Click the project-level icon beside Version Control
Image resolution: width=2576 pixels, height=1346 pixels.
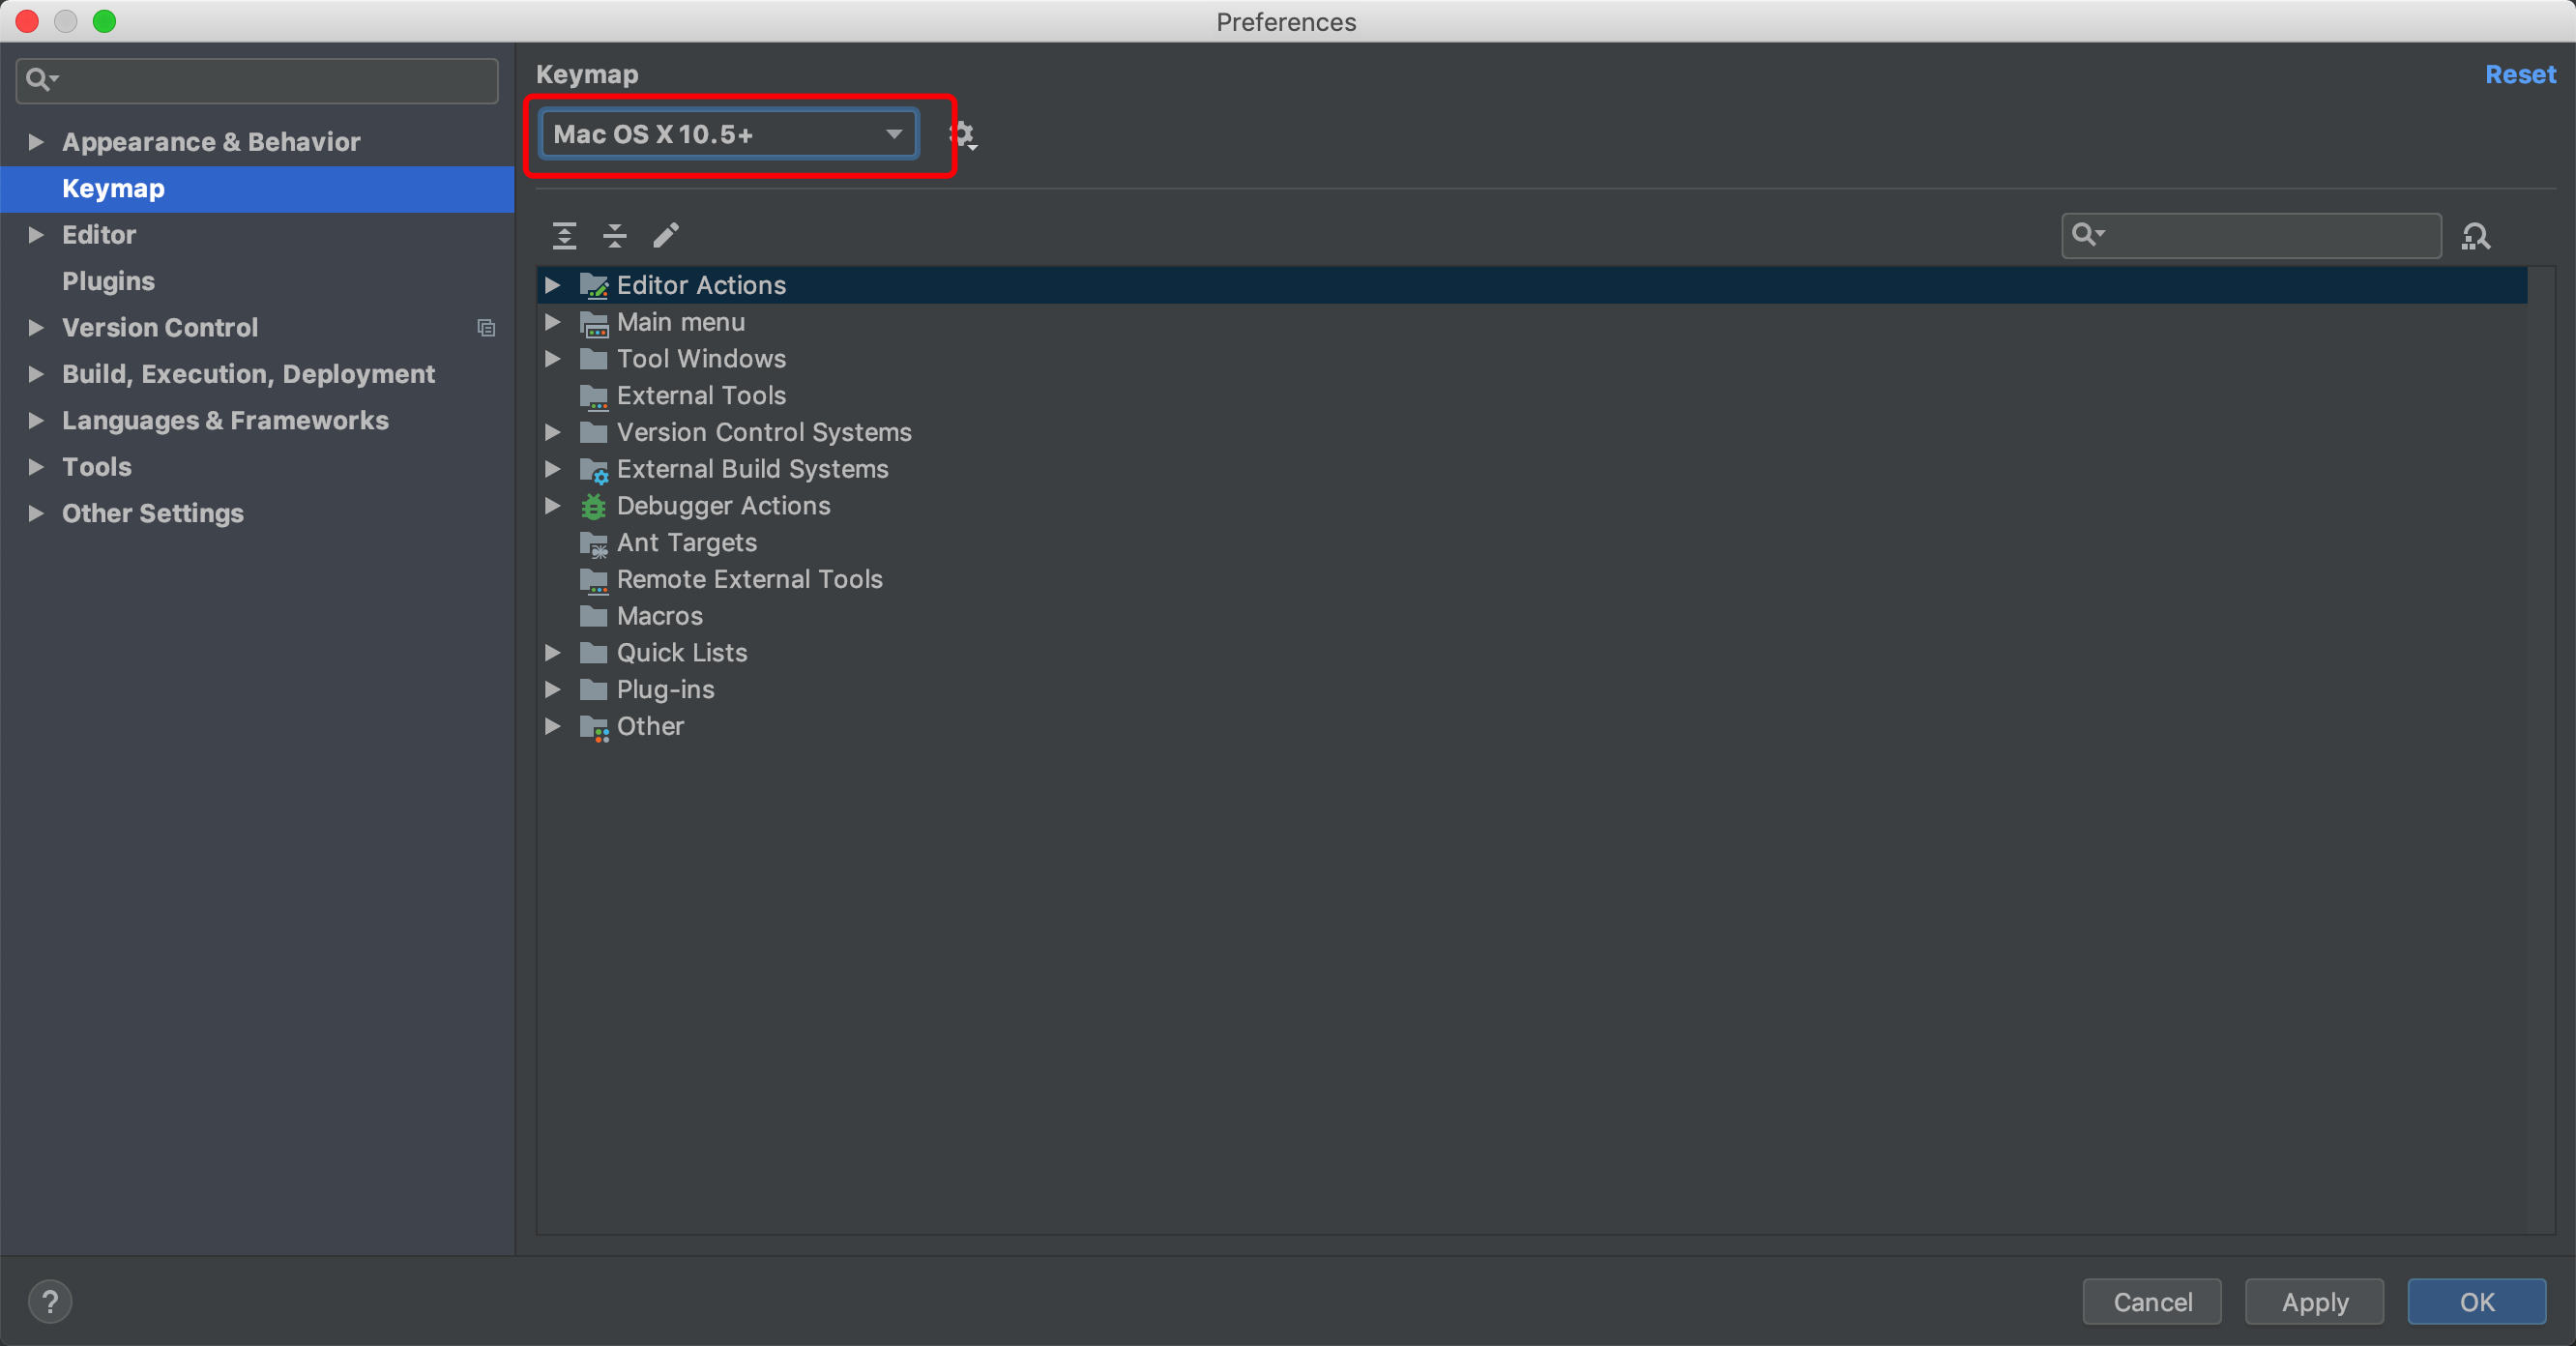coord(486,328)
